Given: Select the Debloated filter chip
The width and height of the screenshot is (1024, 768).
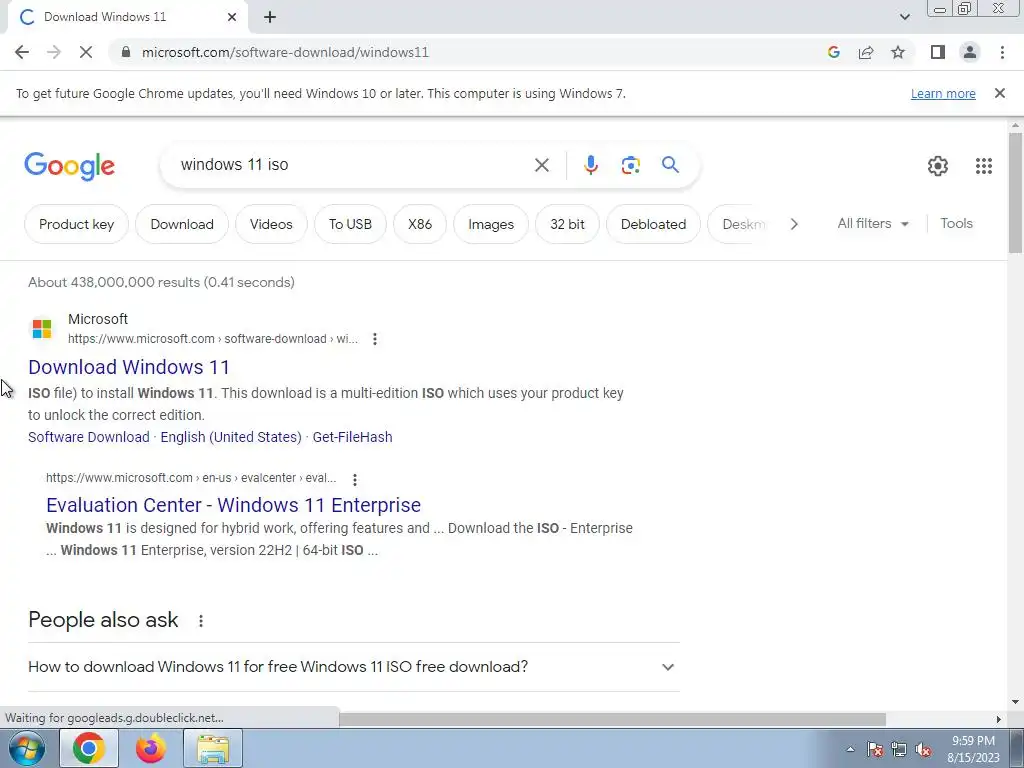Looking at the screenshot, I should point(653,224).
